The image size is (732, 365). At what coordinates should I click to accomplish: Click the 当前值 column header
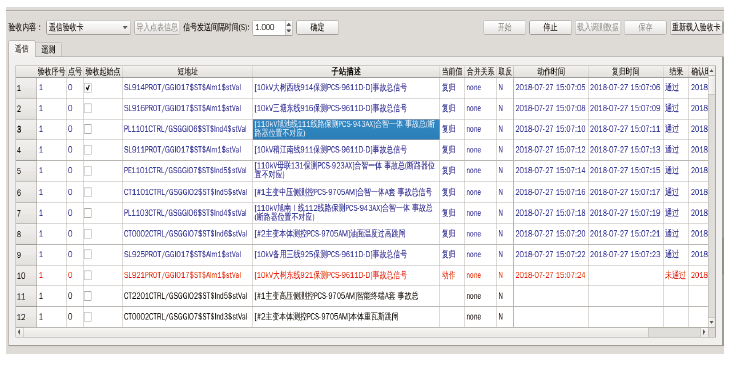(452, 71)
